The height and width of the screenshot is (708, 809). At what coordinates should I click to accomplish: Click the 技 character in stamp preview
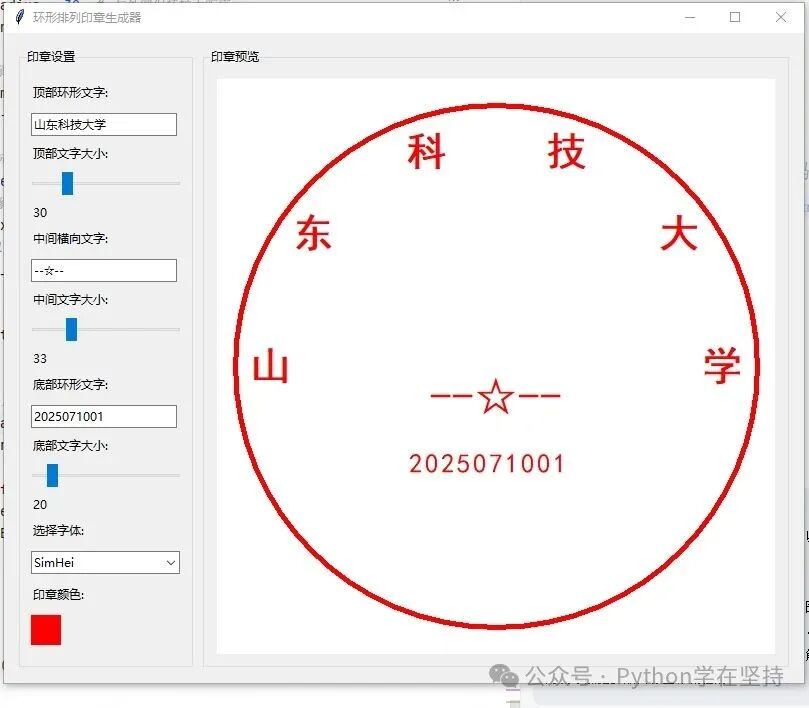point(567,151)
